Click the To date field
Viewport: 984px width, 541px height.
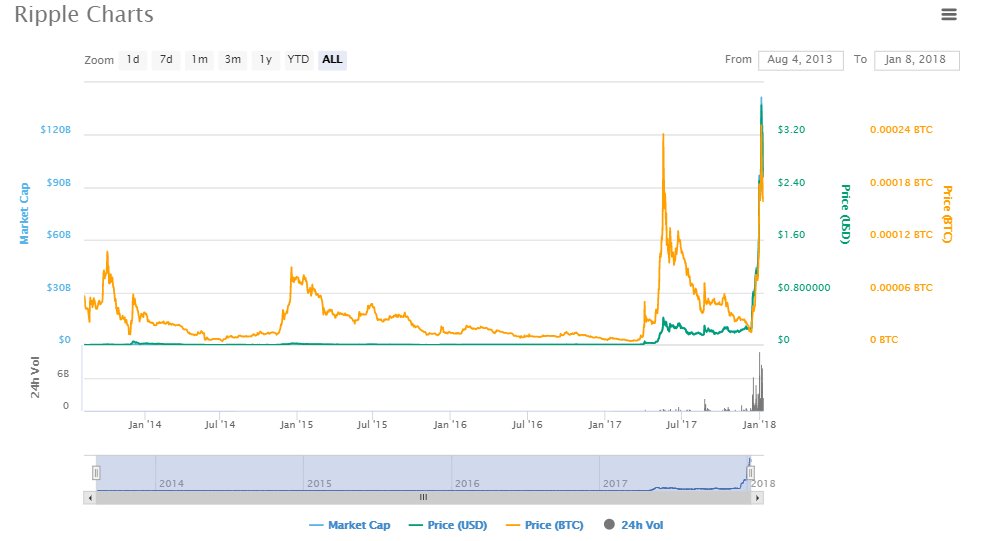tap(916, 60)
